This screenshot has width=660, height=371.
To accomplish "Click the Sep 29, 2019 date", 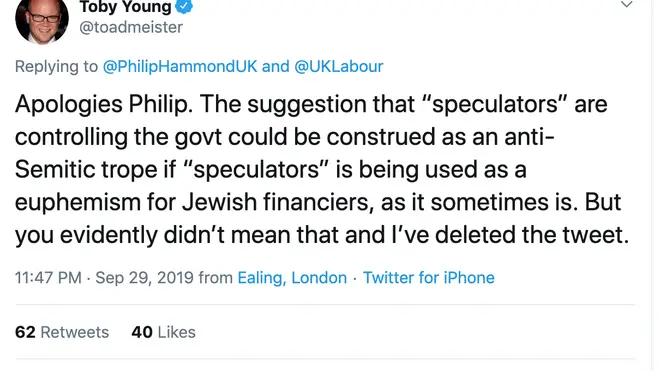I will point(144,278).
